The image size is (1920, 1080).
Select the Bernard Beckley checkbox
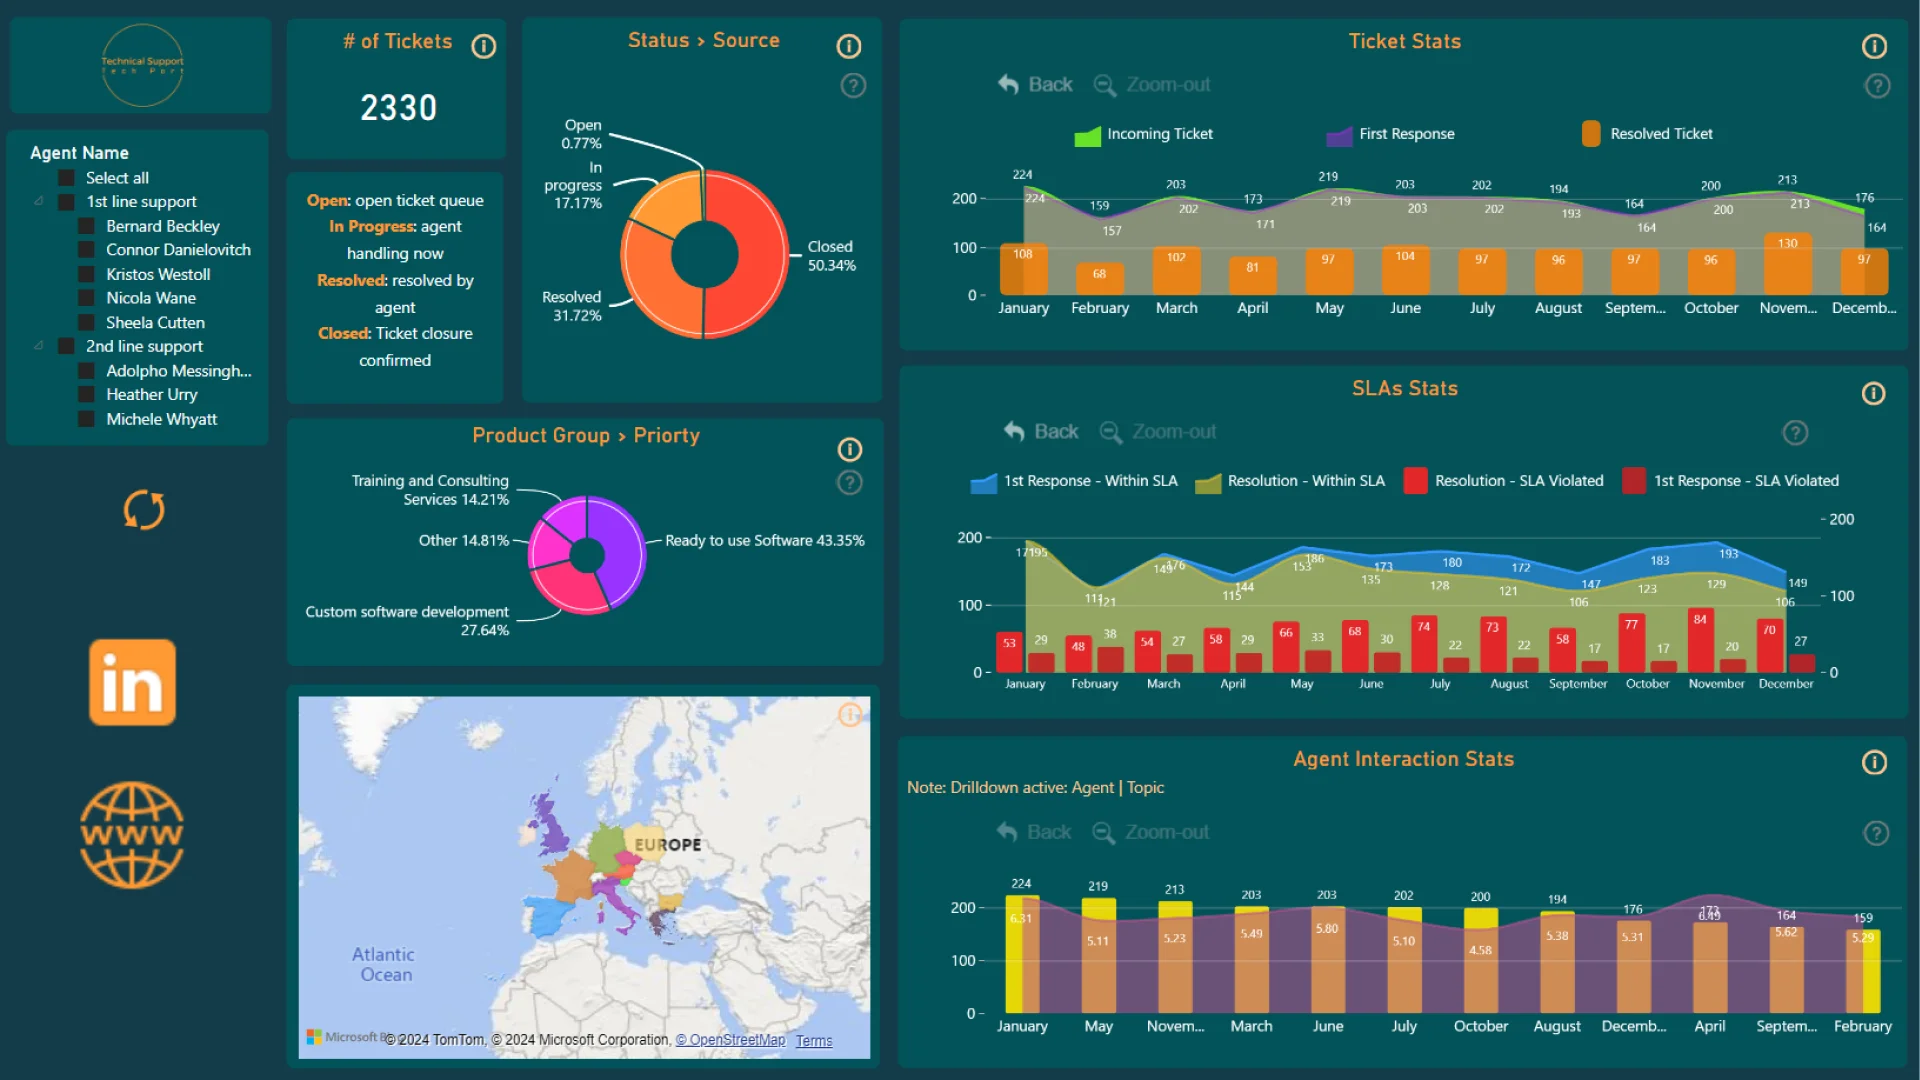coord(87,226)
